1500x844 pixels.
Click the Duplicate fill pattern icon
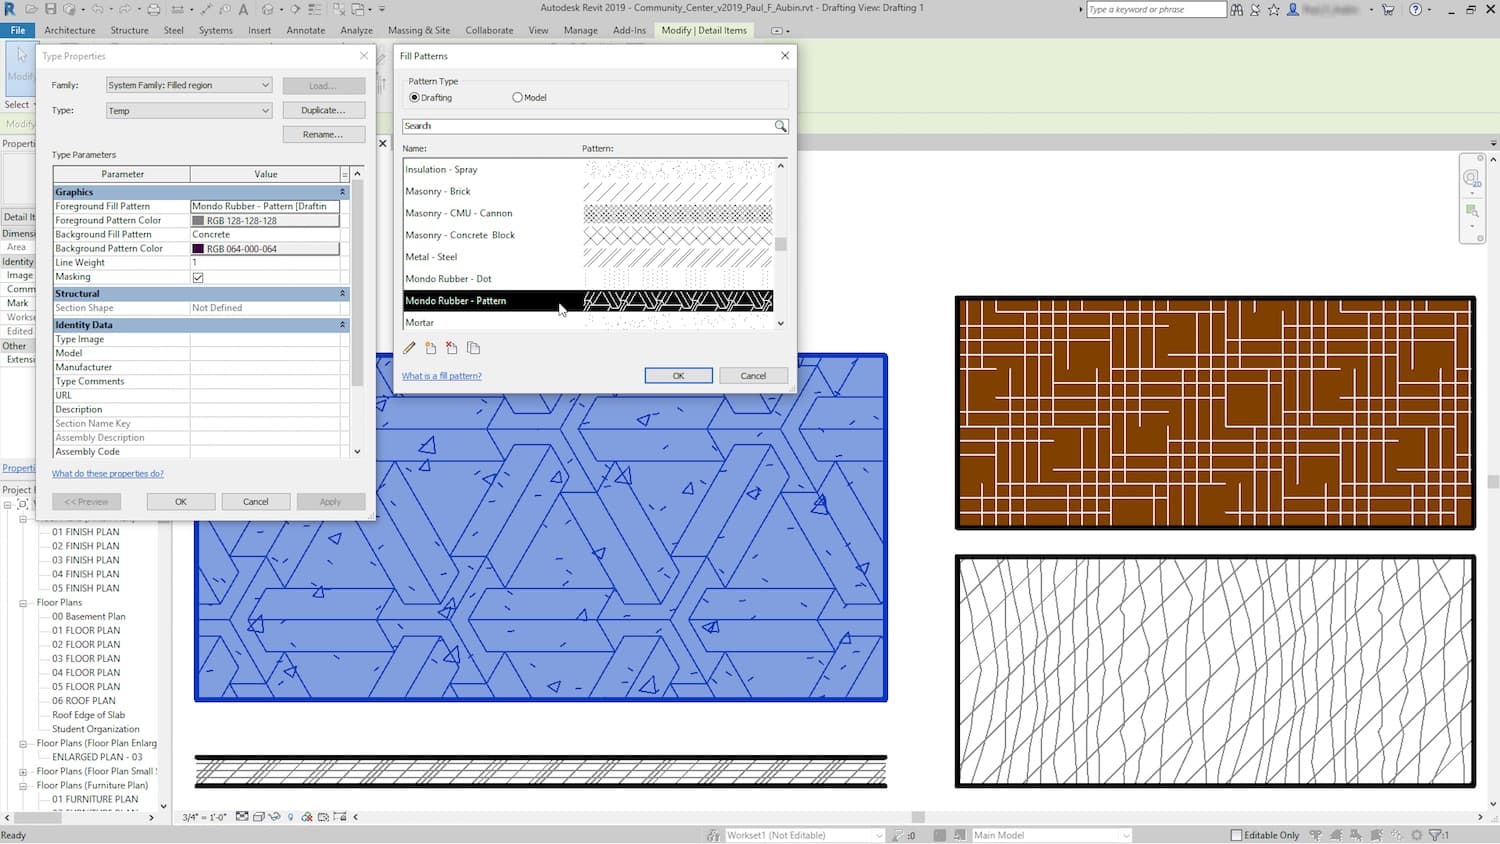474,348
